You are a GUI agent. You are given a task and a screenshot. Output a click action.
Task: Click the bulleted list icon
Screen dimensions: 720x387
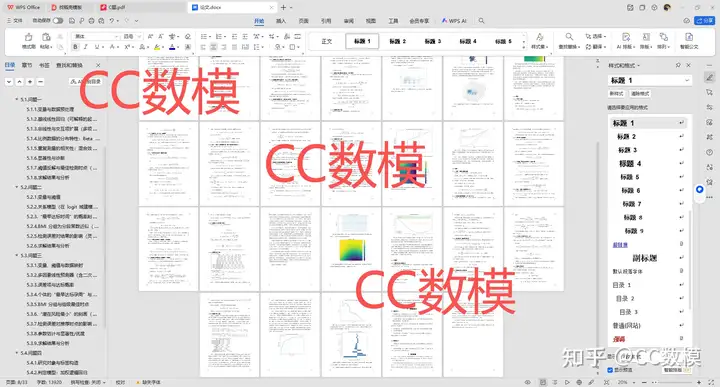[x=204, y=36]
